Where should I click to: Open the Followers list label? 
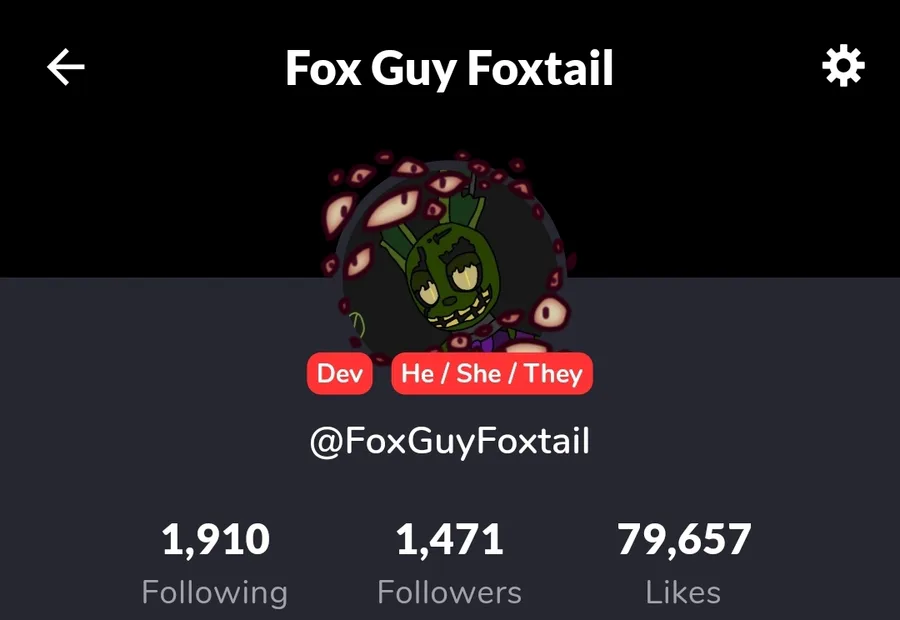point(449,592)
